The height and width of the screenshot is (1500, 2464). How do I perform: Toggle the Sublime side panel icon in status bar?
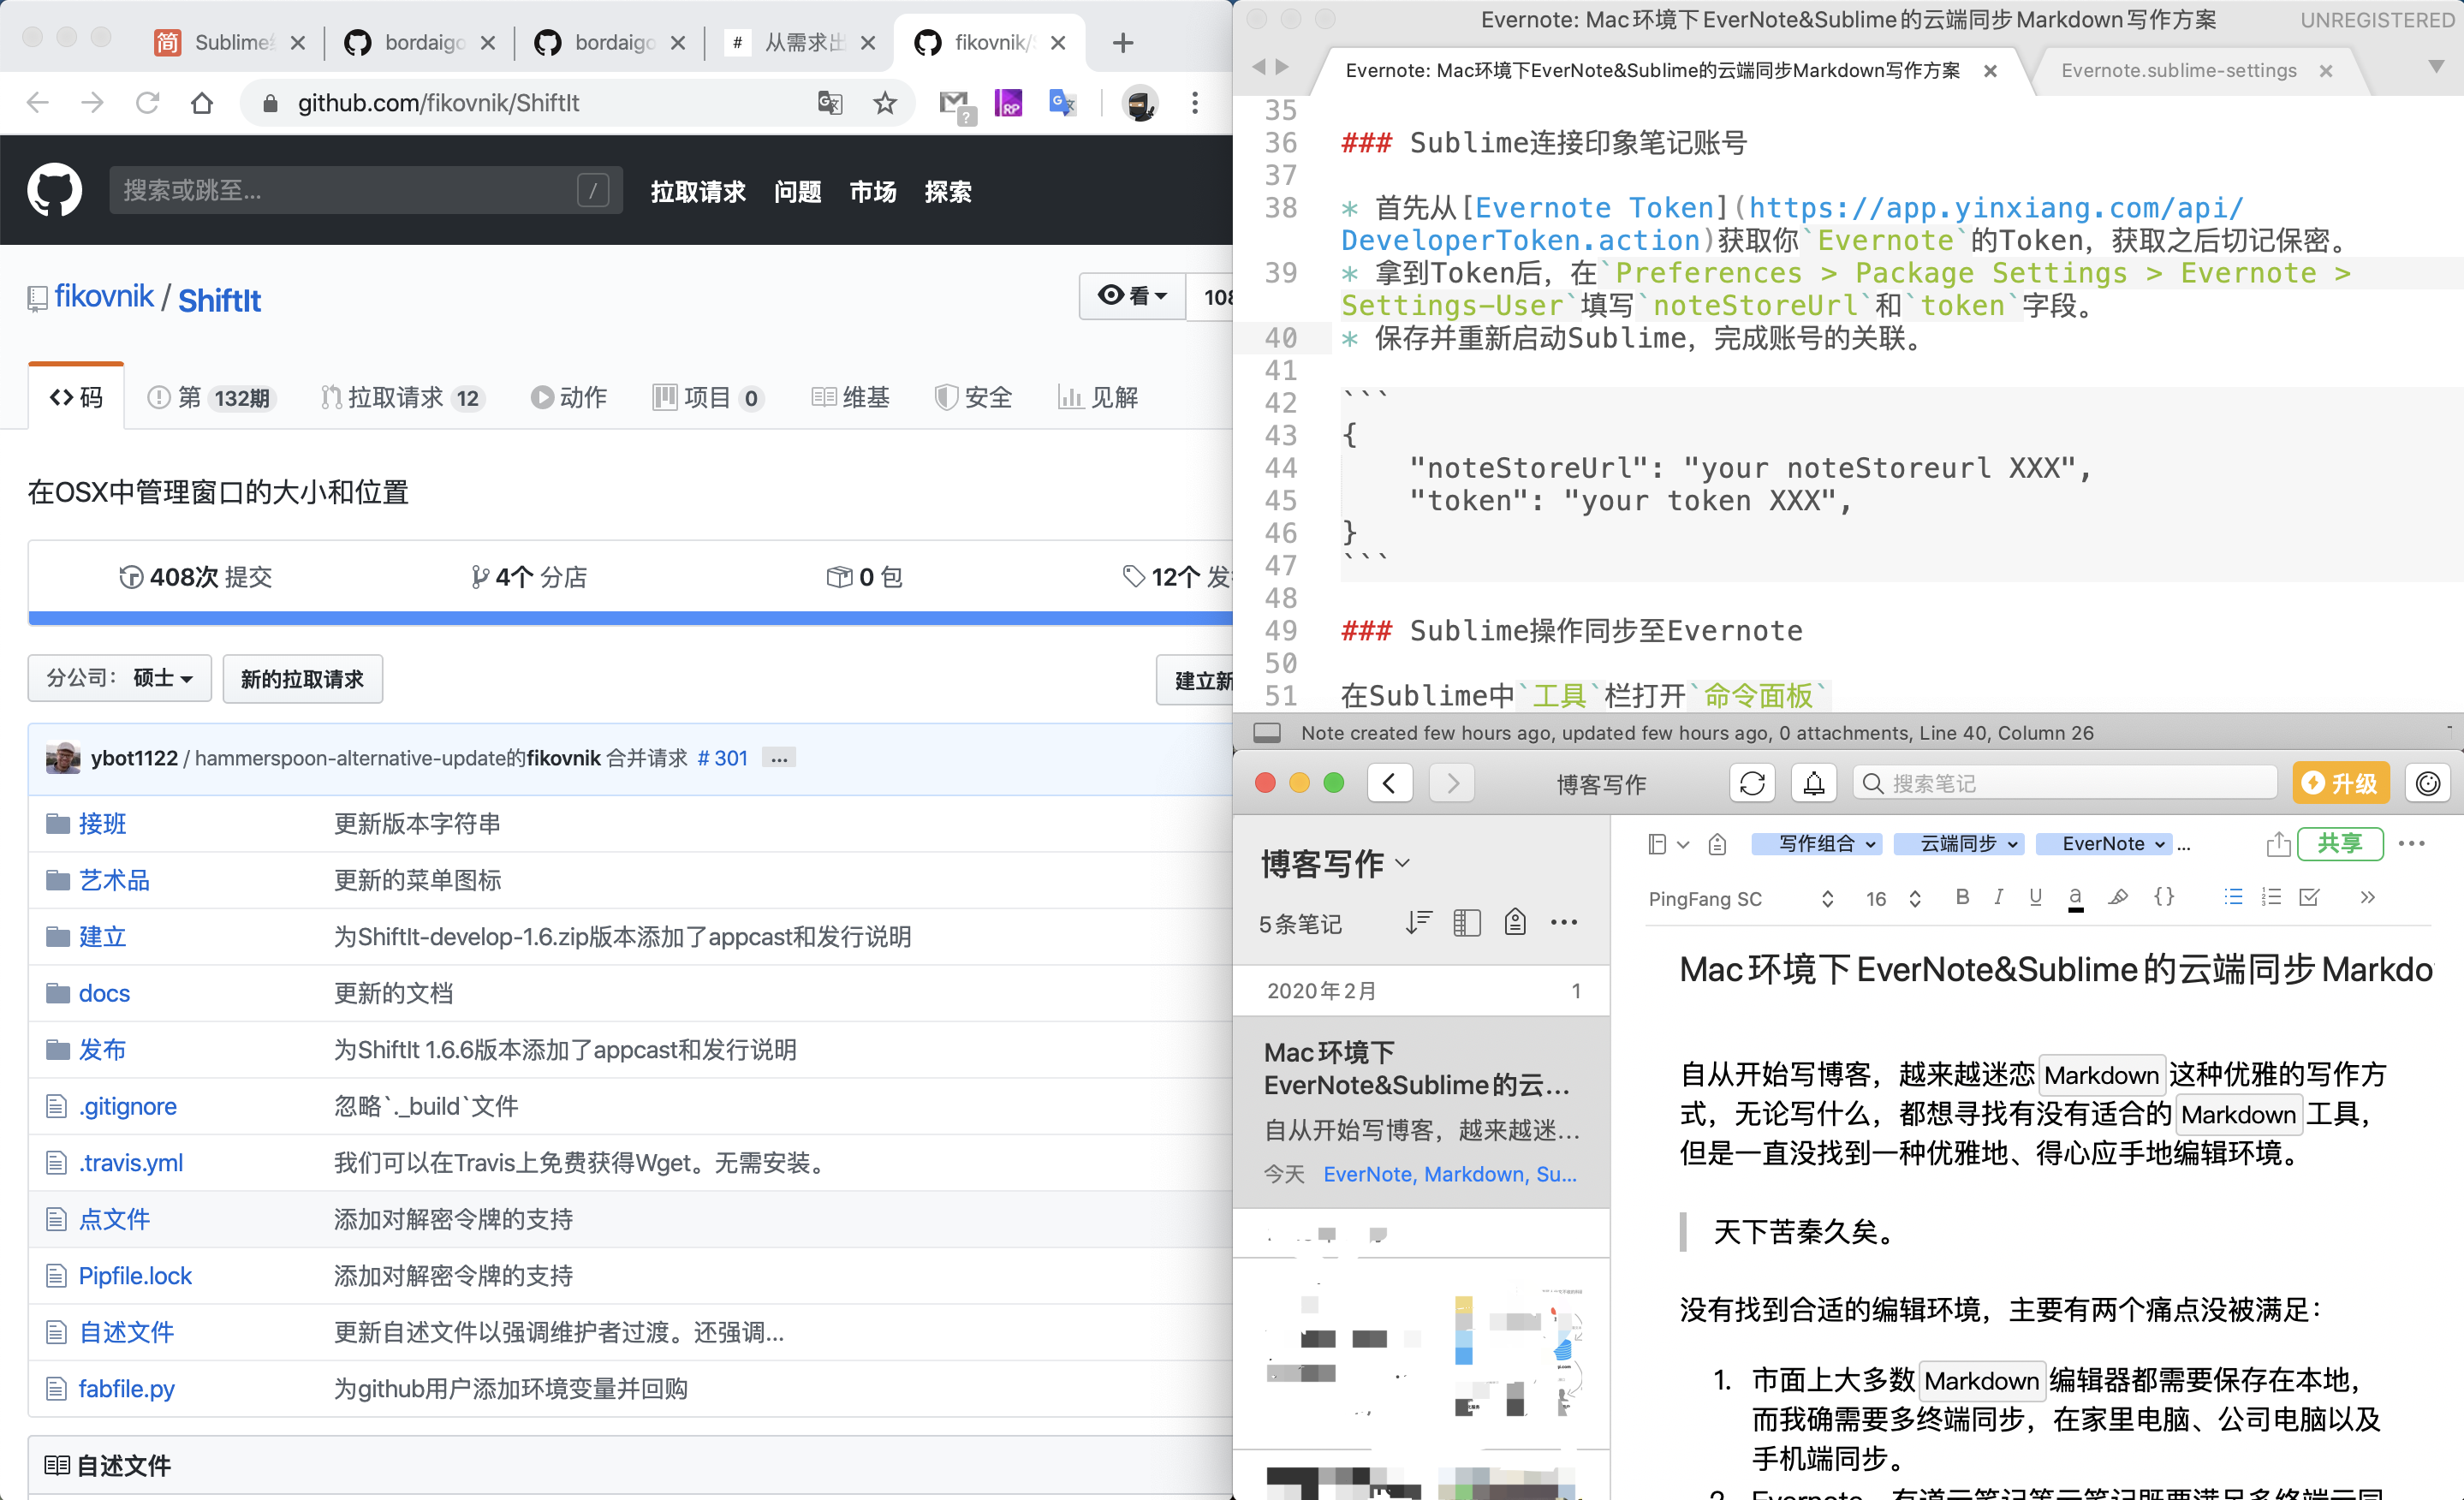tap(1267, 733)
